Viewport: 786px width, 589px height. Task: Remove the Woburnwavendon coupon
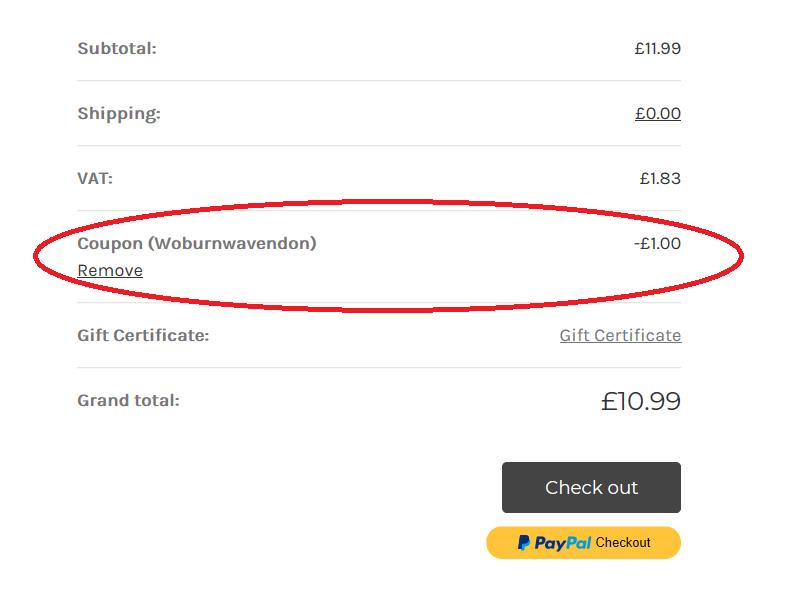[110, 270]
